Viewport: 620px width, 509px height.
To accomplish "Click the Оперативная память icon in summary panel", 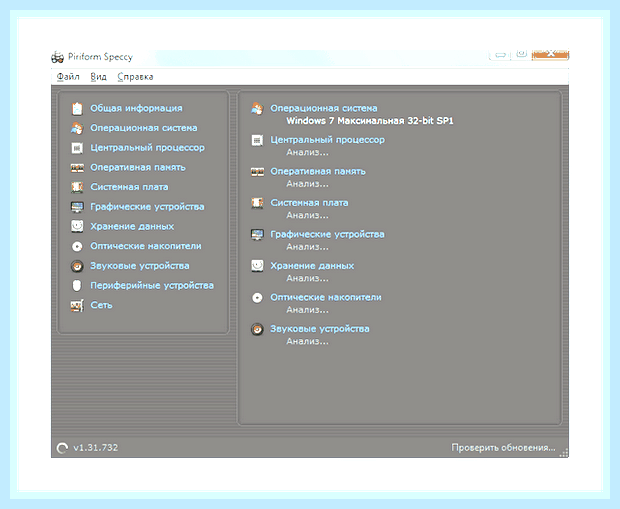I will click(x=257, y=172).
